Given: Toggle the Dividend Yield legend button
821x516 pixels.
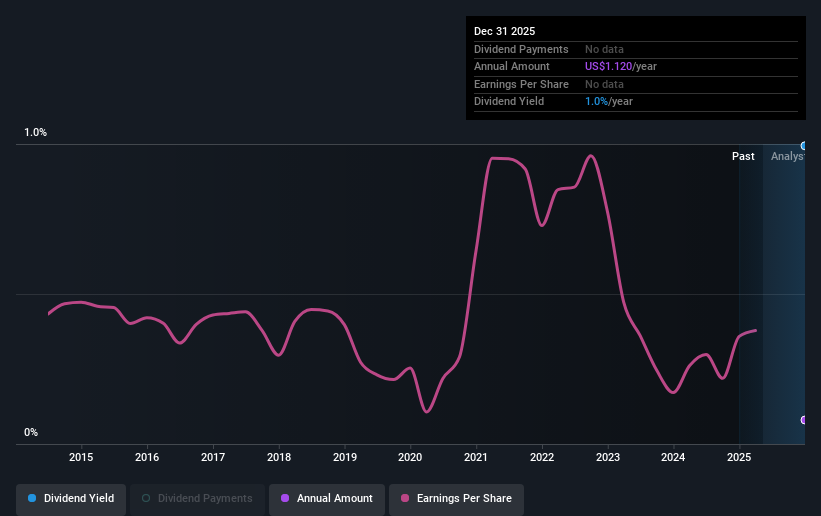Looking at the screenshot, I should tap(71, 498).
